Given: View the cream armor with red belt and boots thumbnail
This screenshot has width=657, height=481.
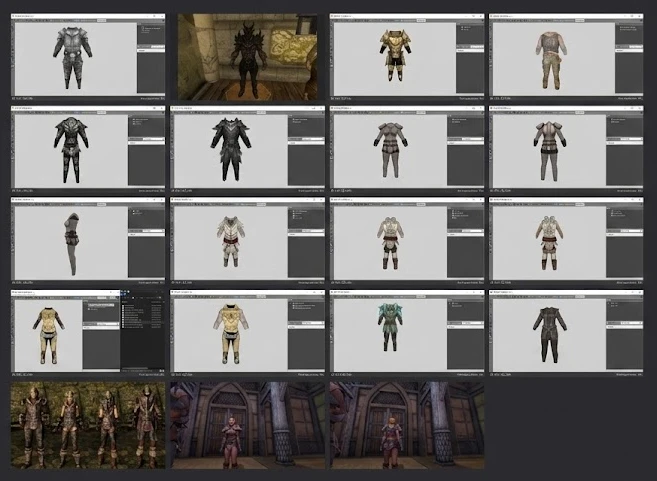Looking at the screenshot, I should [566, 241].
